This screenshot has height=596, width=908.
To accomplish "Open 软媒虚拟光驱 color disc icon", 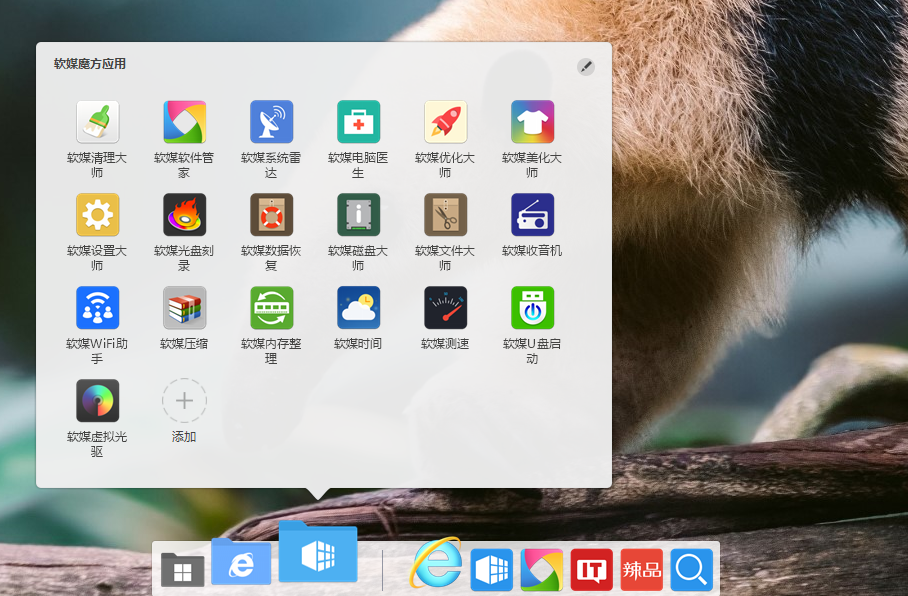I will pyautogui.click(x=97, y=401).
